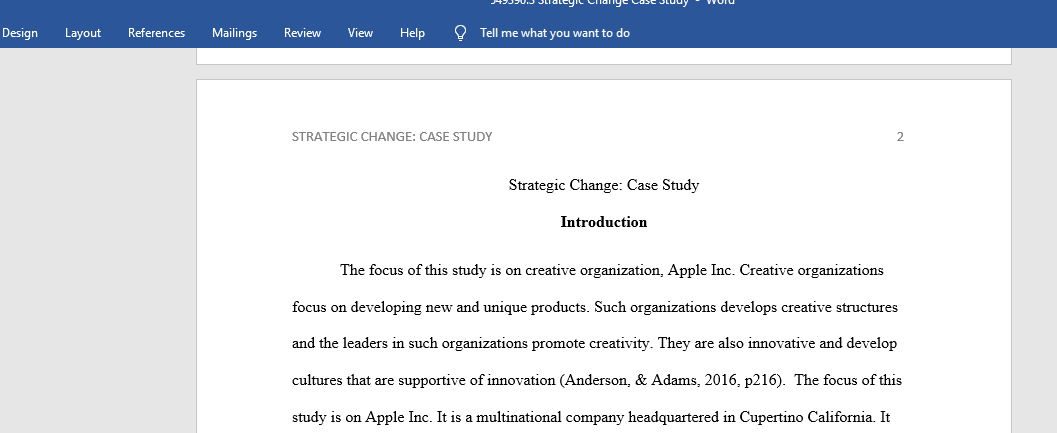Open the Help tab
This screenshot has height=433, width=1057.
412,33
